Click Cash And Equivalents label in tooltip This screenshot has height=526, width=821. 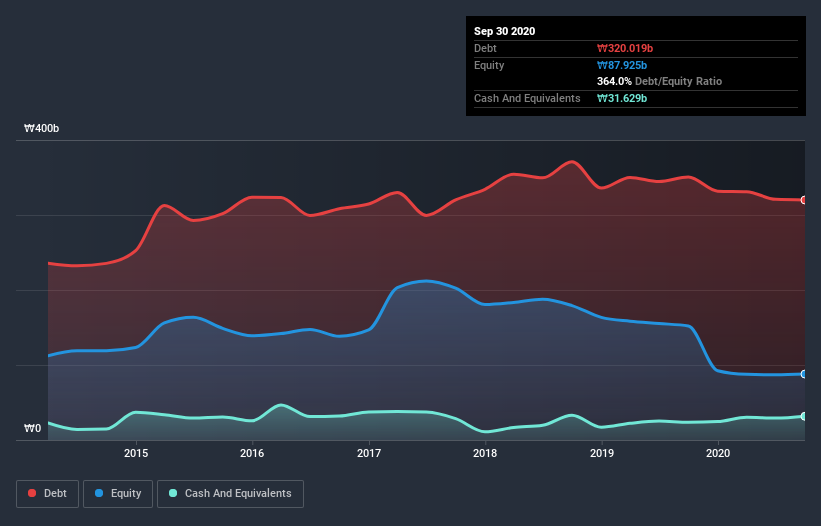[527, 98]
